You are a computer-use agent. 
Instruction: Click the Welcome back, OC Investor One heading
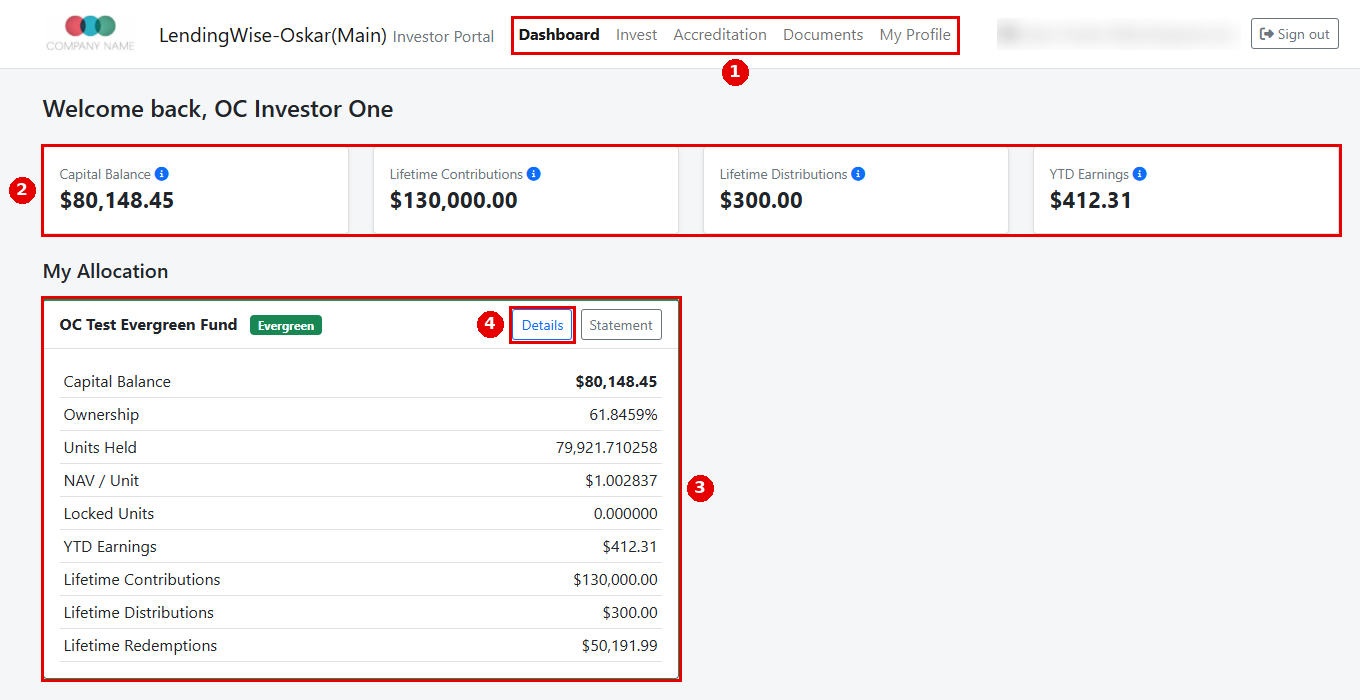(218, 109)
